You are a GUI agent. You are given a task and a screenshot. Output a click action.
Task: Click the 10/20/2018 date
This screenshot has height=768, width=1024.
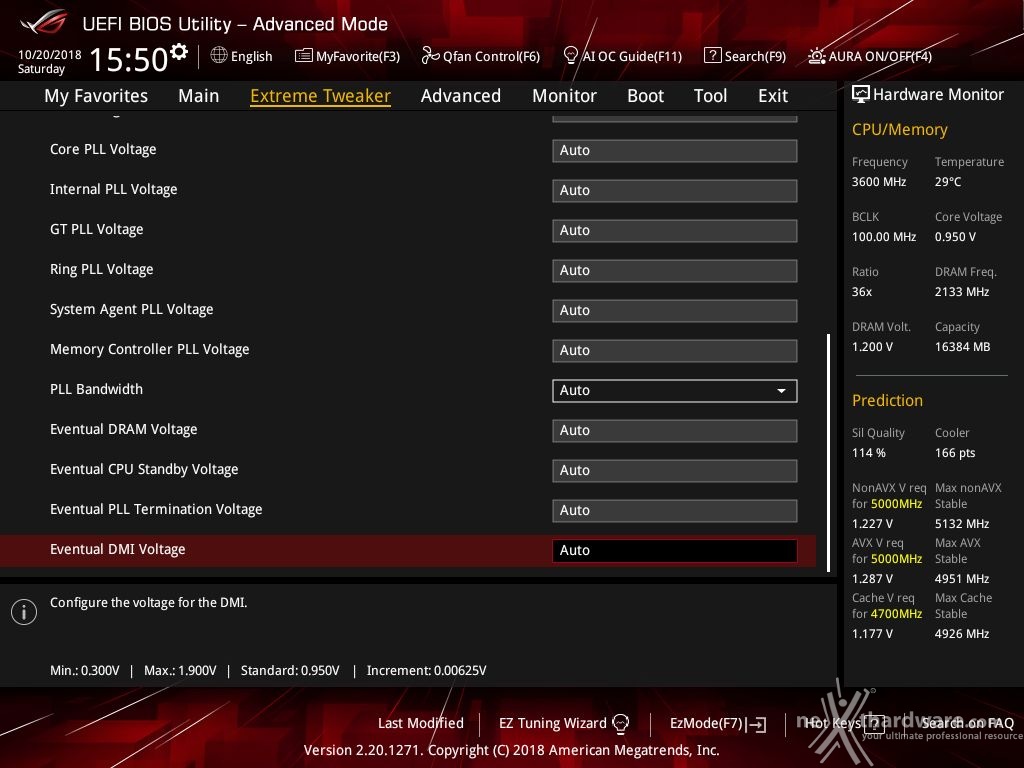(50, 54)
